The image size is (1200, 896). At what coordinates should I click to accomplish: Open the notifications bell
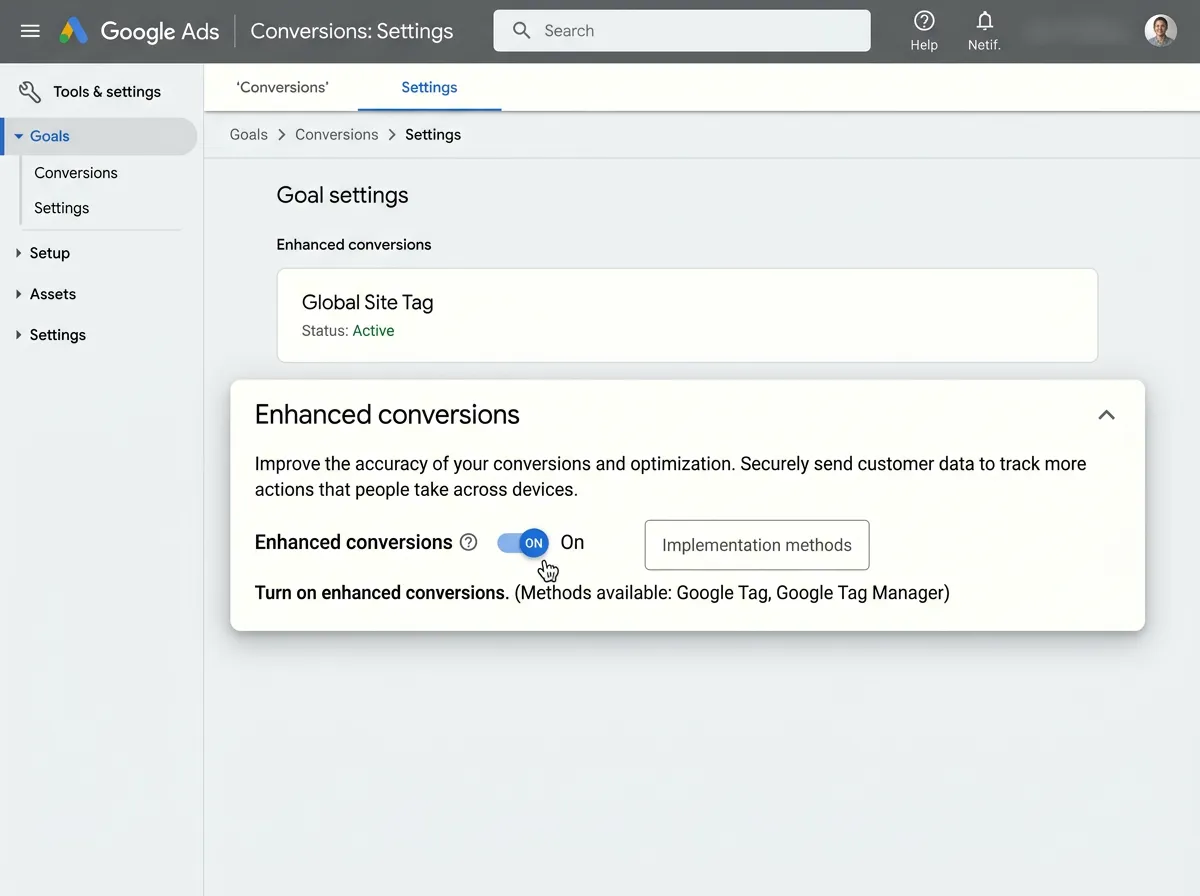(x=984, y=30)
